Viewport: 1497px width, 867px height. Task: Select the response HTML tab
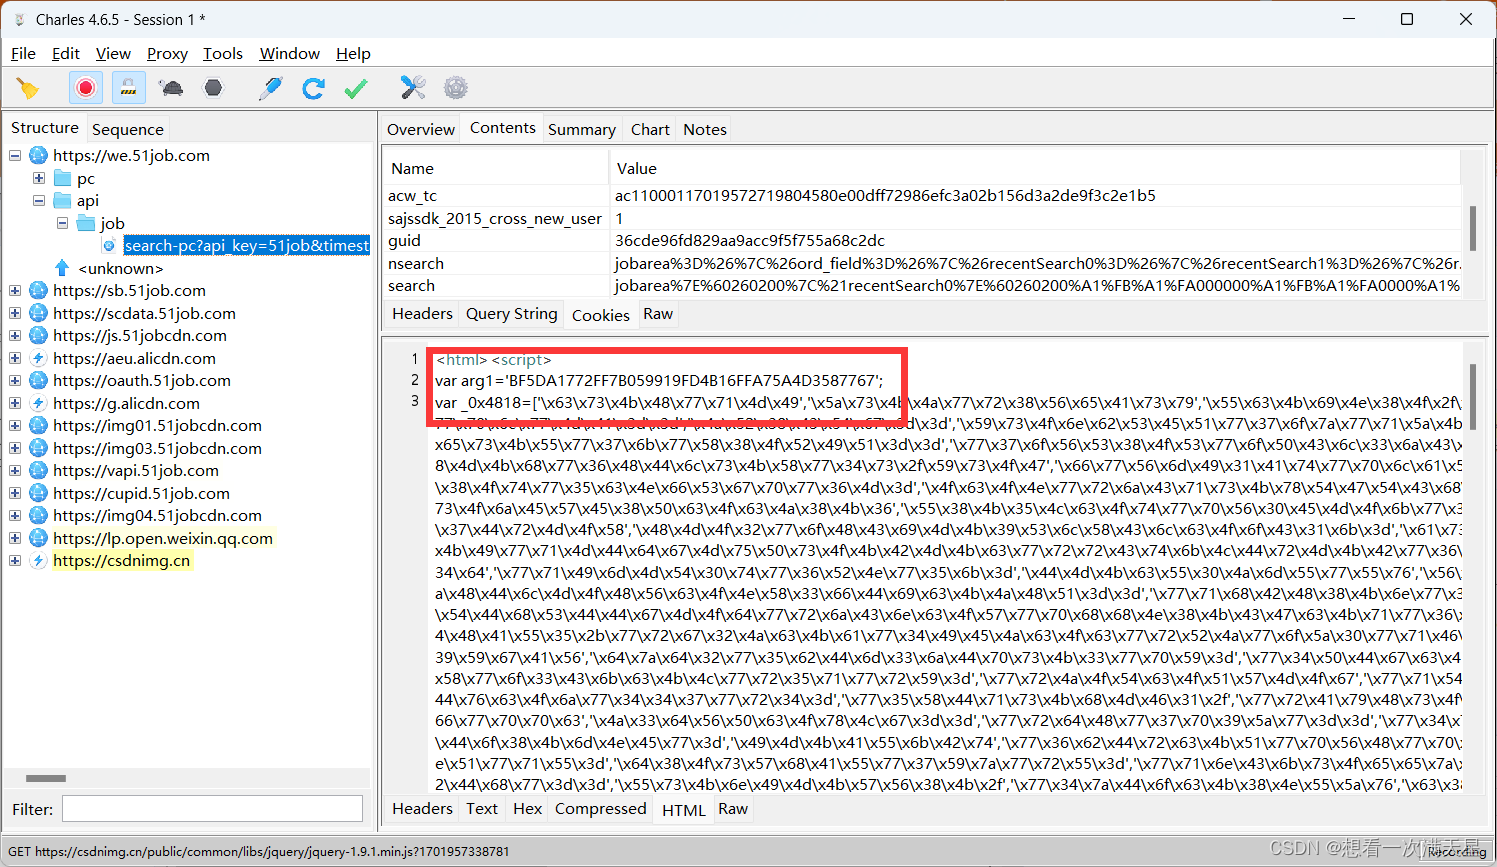684,810
